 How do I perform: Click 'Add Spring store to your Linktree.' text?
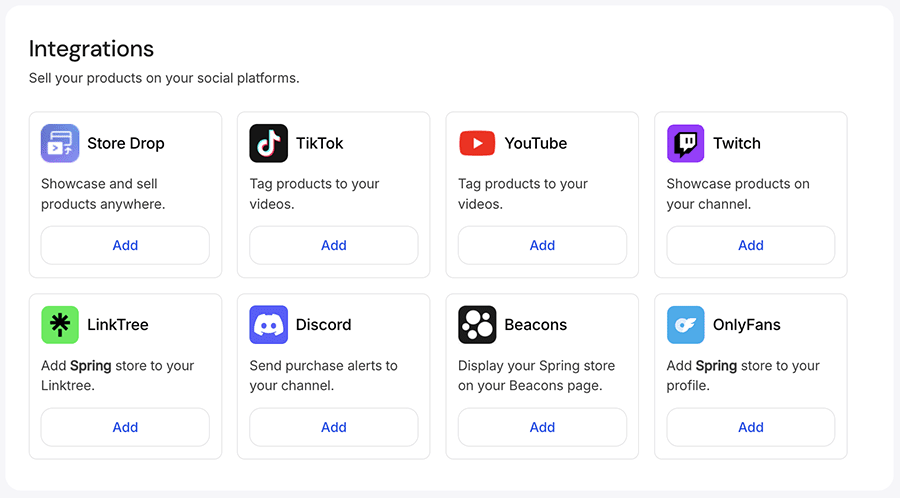[118, 376]
